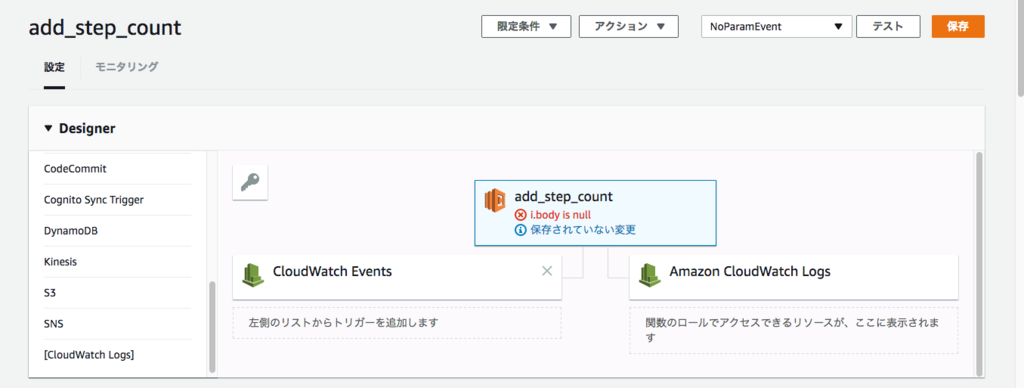Click the Designer canvas vertical scrollbar
Image resolution: width=1024 pixels, height=388 pixels.
(978, 264)
